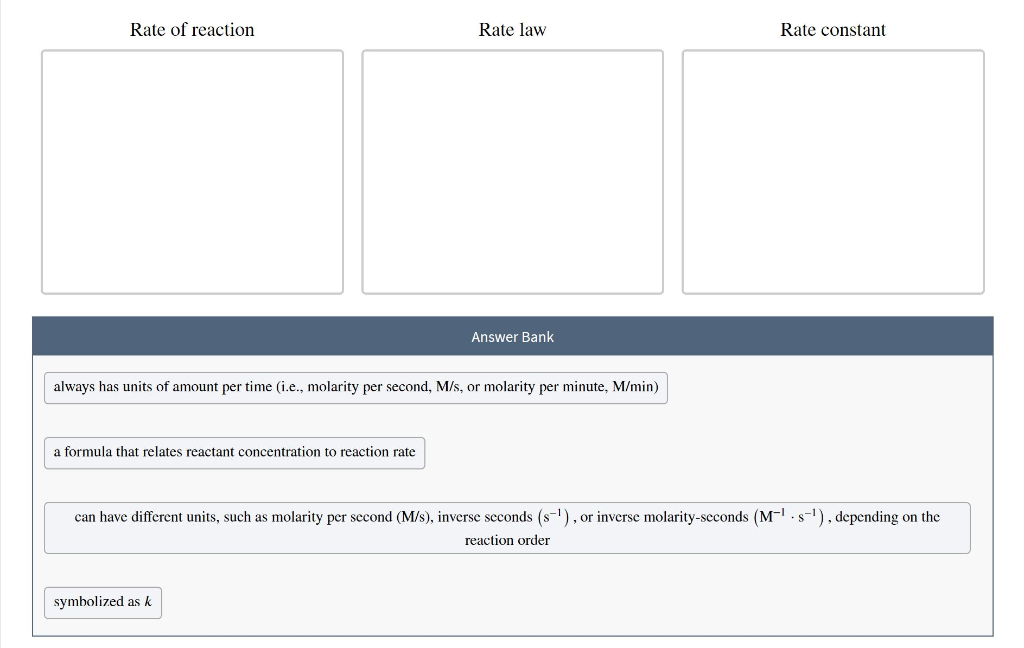Image resolution: width=1024 pixels, height=648 pixels.
Task: Click the Rate law column heading
Action: pos(512,30)
